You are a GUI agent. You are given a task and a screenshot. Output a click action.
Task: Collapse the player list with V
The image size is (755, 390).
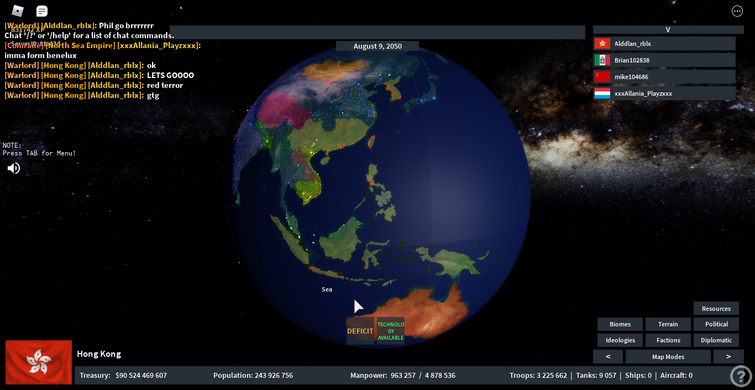[x=668, y=29]
